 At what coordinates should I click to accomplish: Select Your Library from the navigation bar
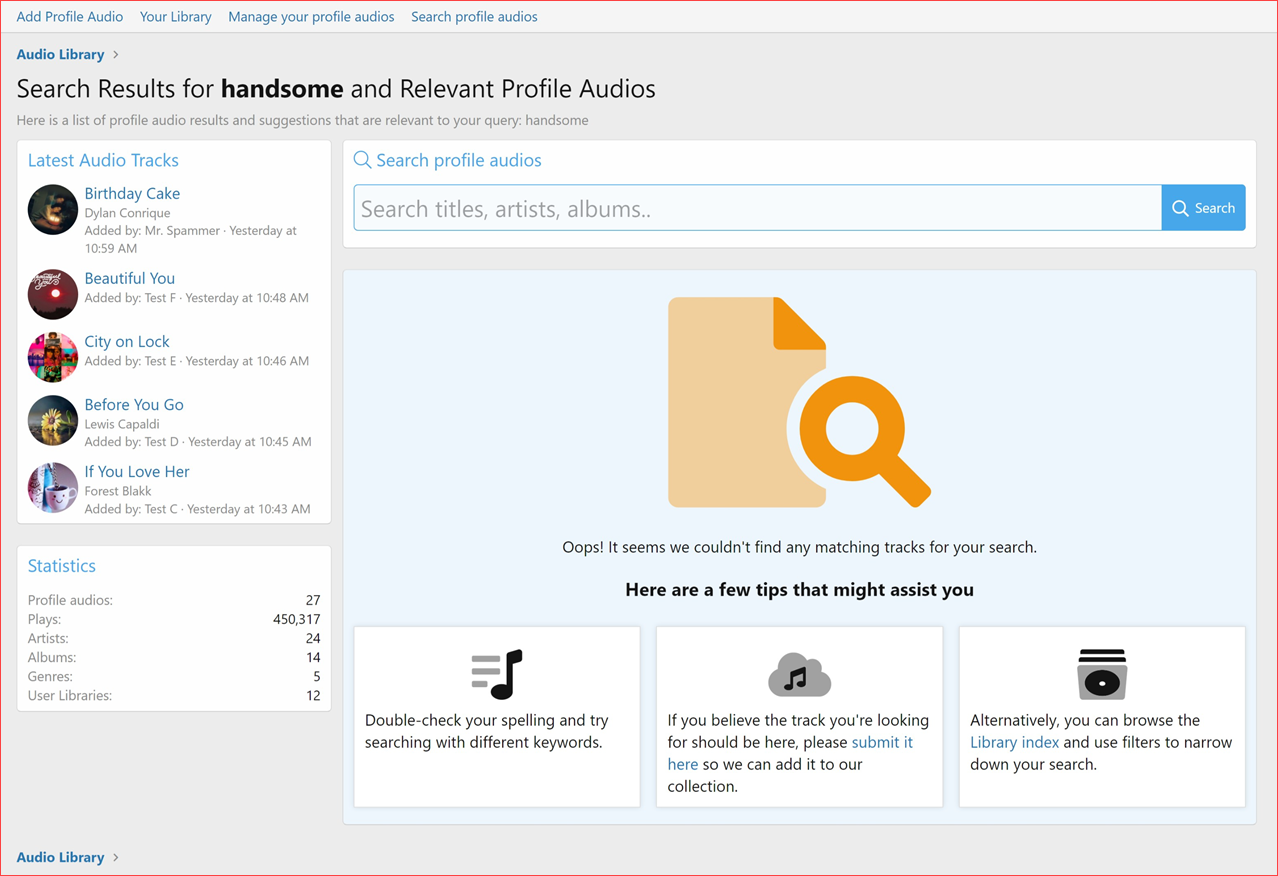175,16
